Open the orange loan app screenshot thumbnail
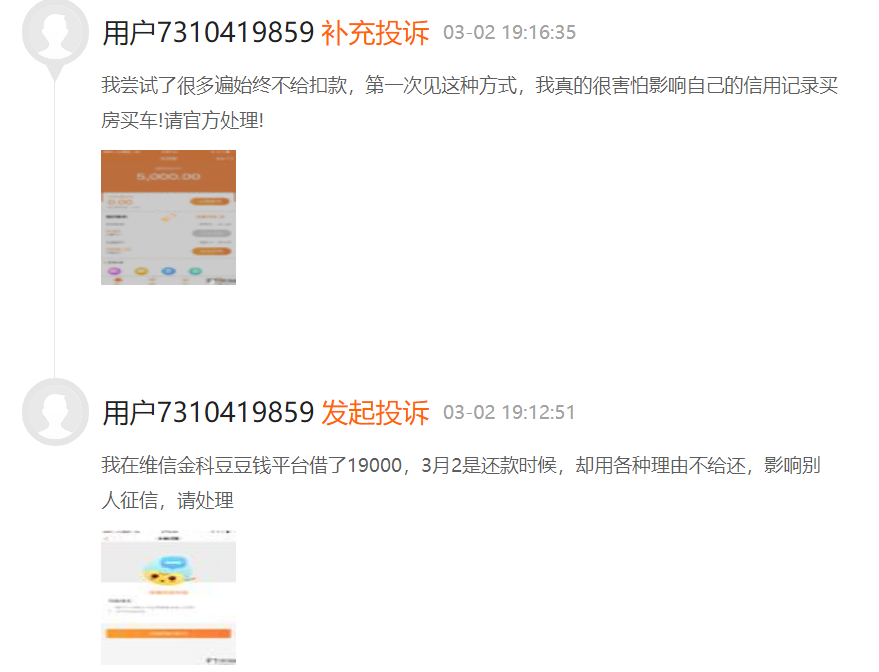This screenshot has width=879, height=672. click(x=168, y=217)
